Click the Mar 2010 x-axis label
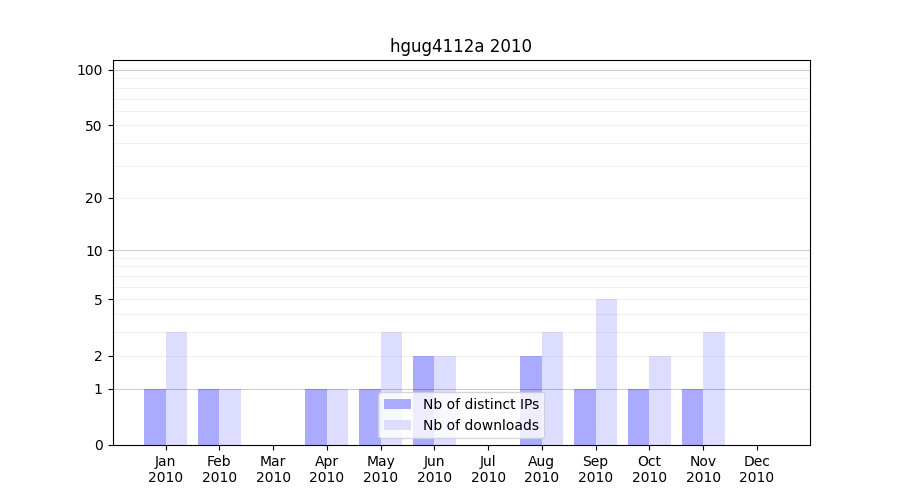This screenshot has width=900, height=500. [x=273, y=469]
